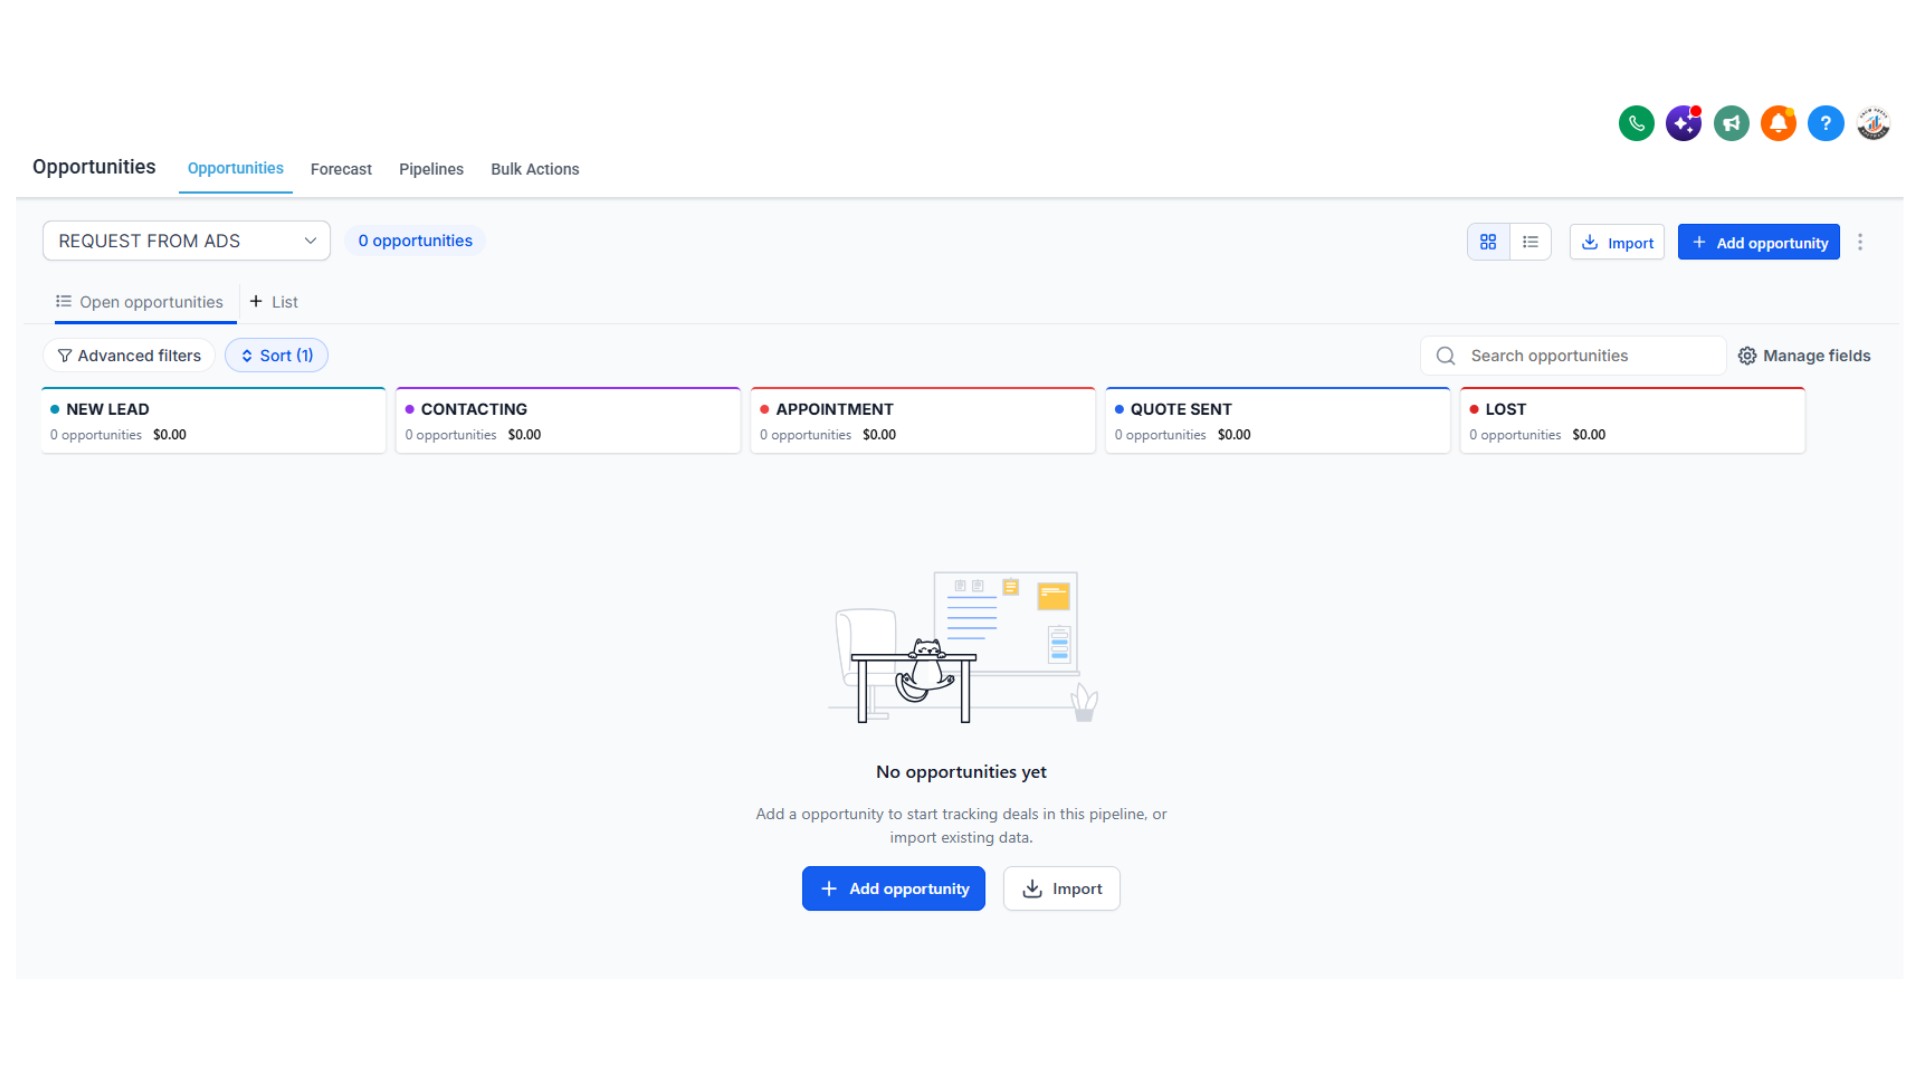Click the search magnifier icon
Screen dimensions: 1920x1080
point(1446,356)
